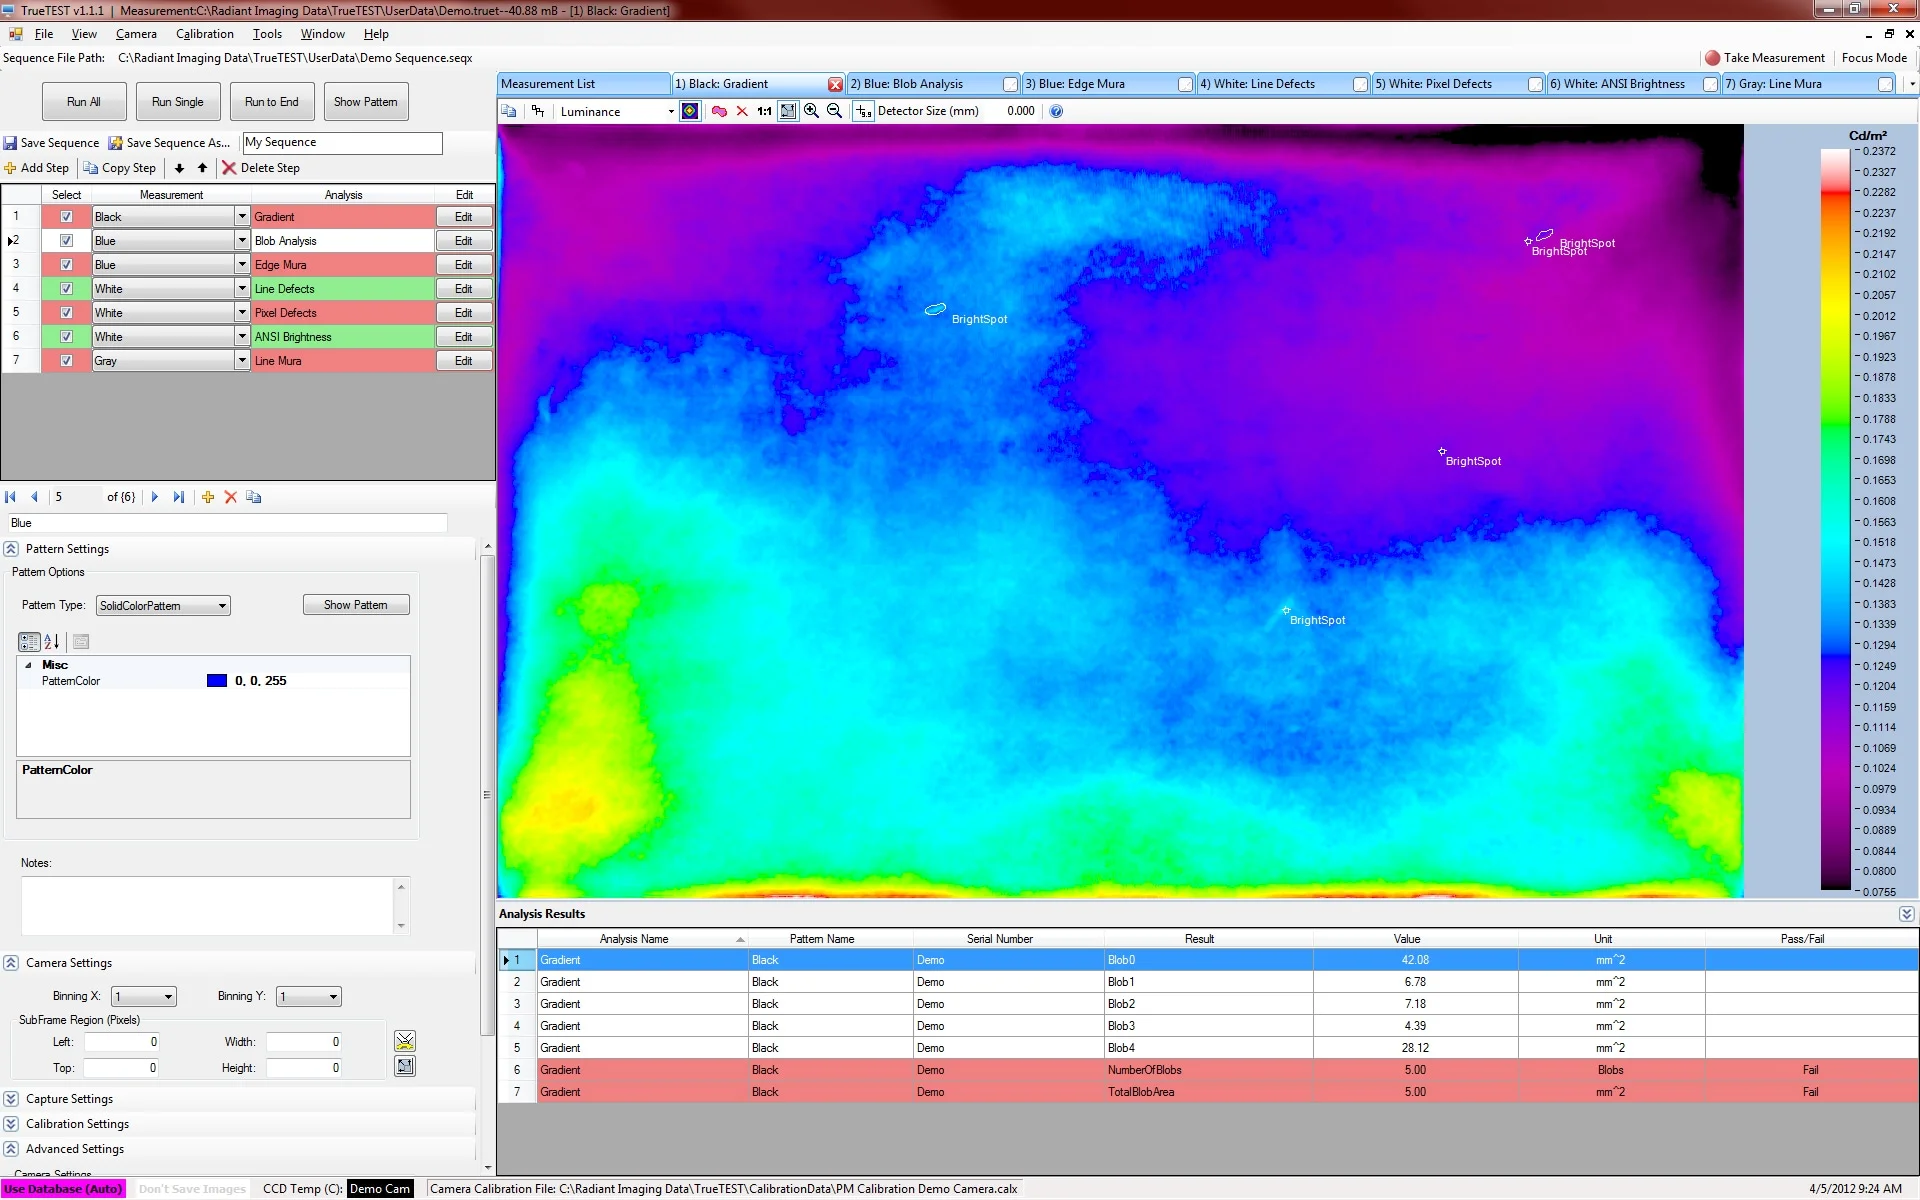Uncheck the Select checkbox for Blob Analysis step
The width and height of the screenshot is (1920, 1200).
tap(66, 240)
